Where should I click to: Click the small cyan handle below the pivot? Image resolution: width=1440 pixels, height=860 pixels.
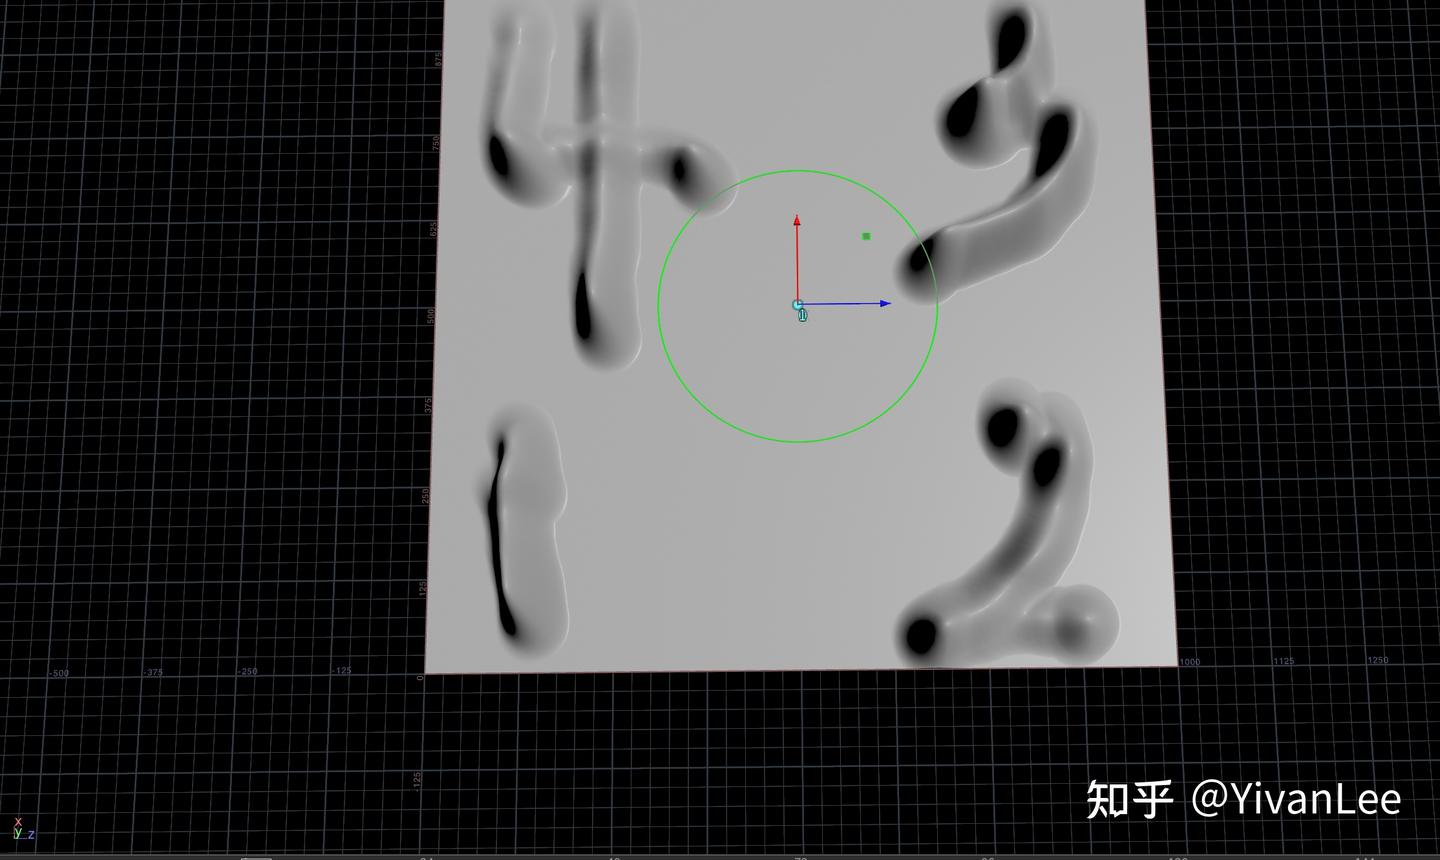(803, 315)
